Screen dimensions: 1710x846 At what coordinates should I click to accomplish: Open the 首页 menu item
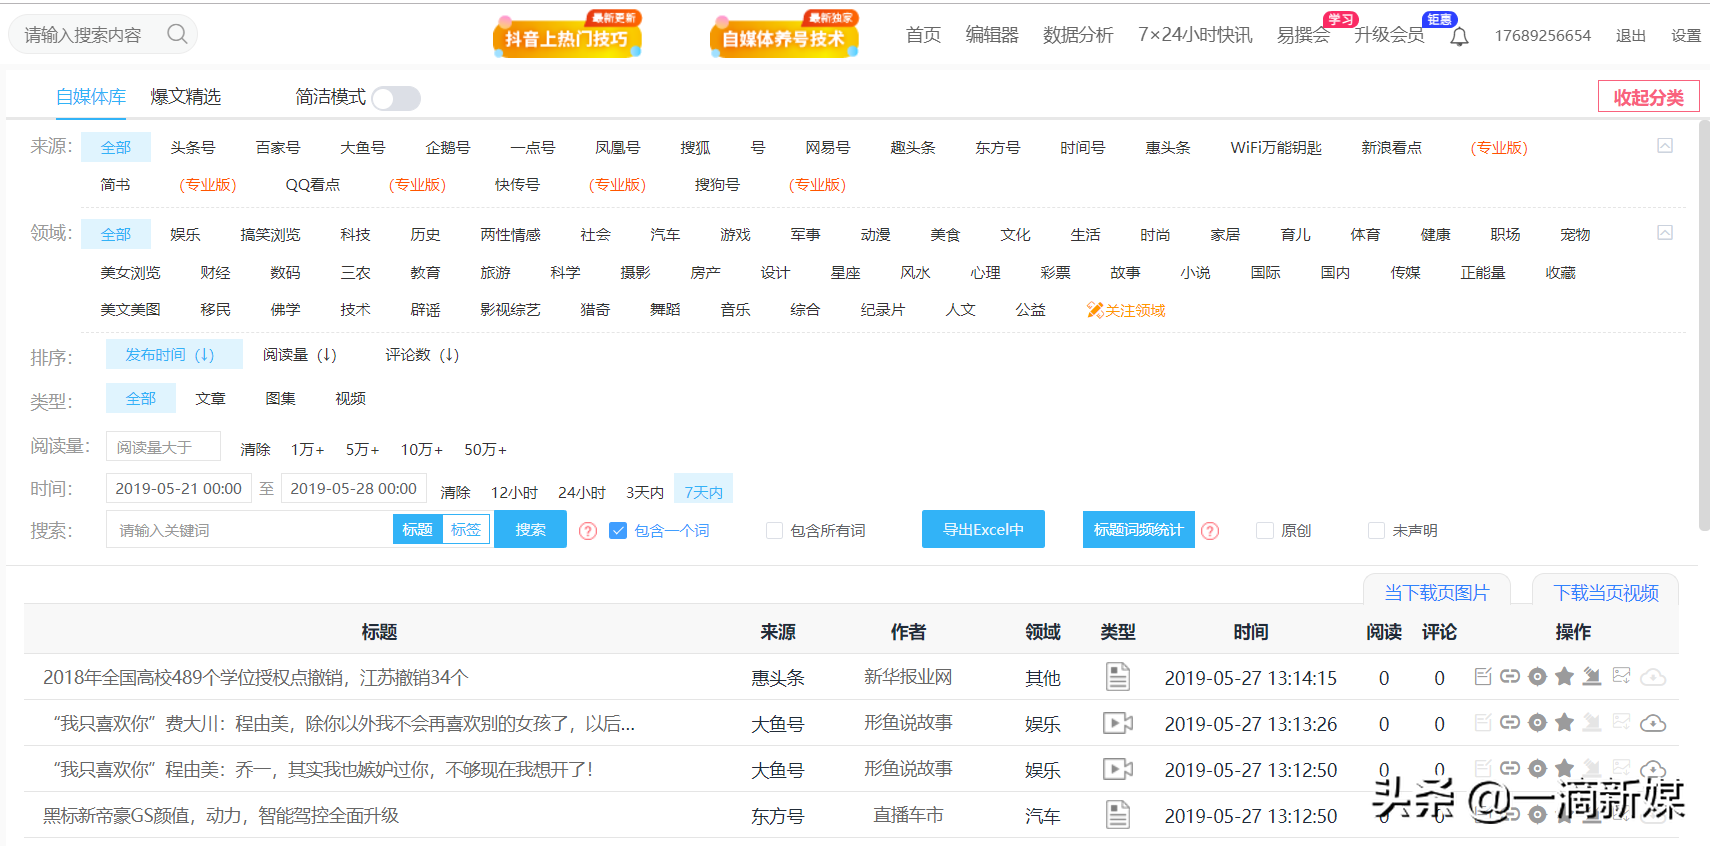pos(923,35)
